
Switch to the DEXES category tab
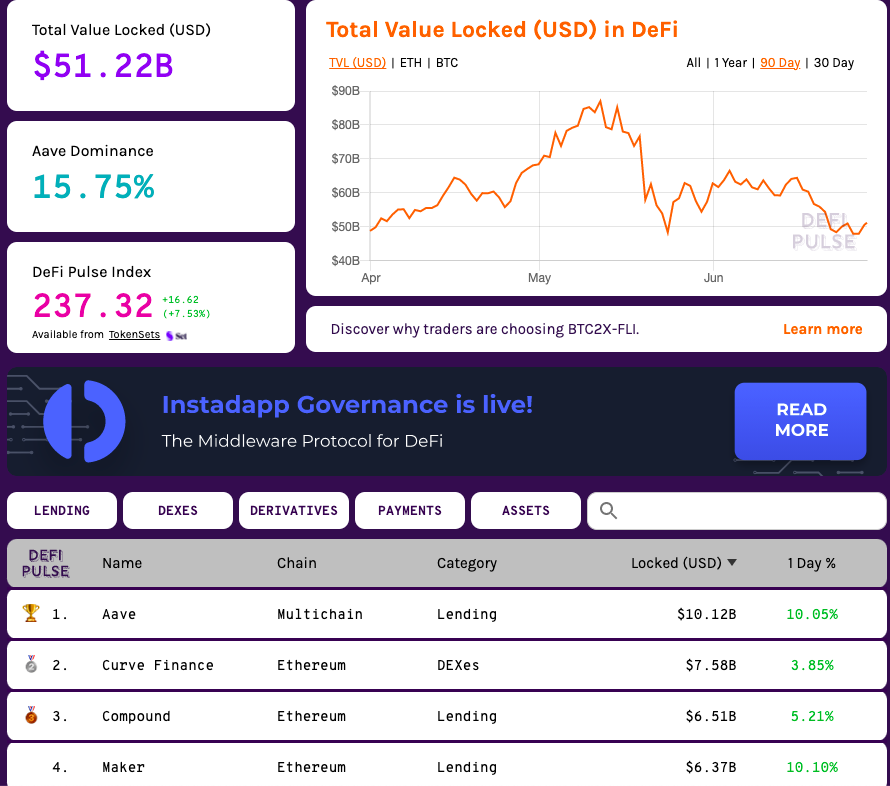pyautogui.click(x=177, y=510)
